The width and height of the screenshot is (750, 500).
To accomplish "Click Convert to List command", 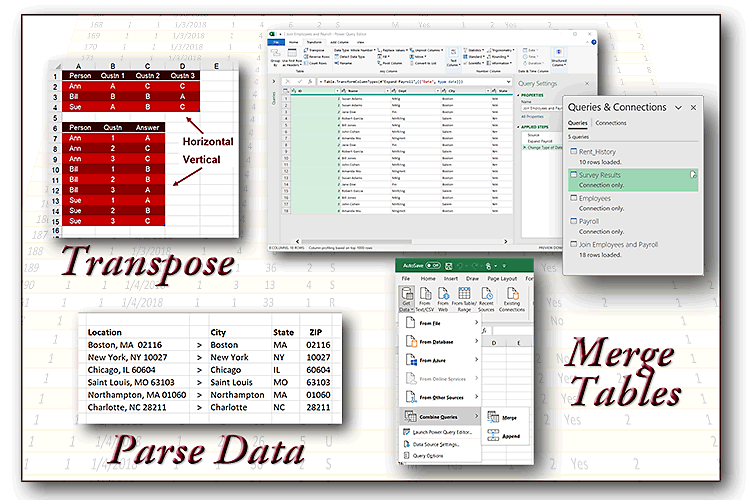I will point(424,63).
